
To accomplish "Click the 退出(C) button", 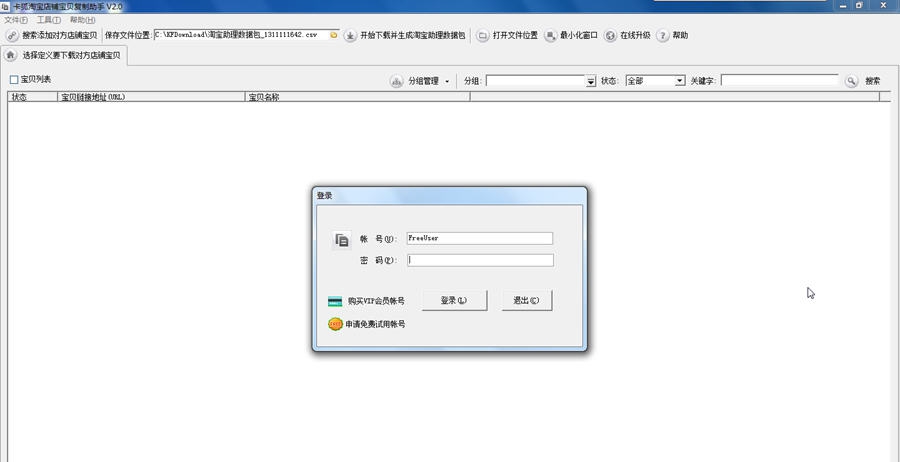I will pyautogui.click(x=526, y=301).
